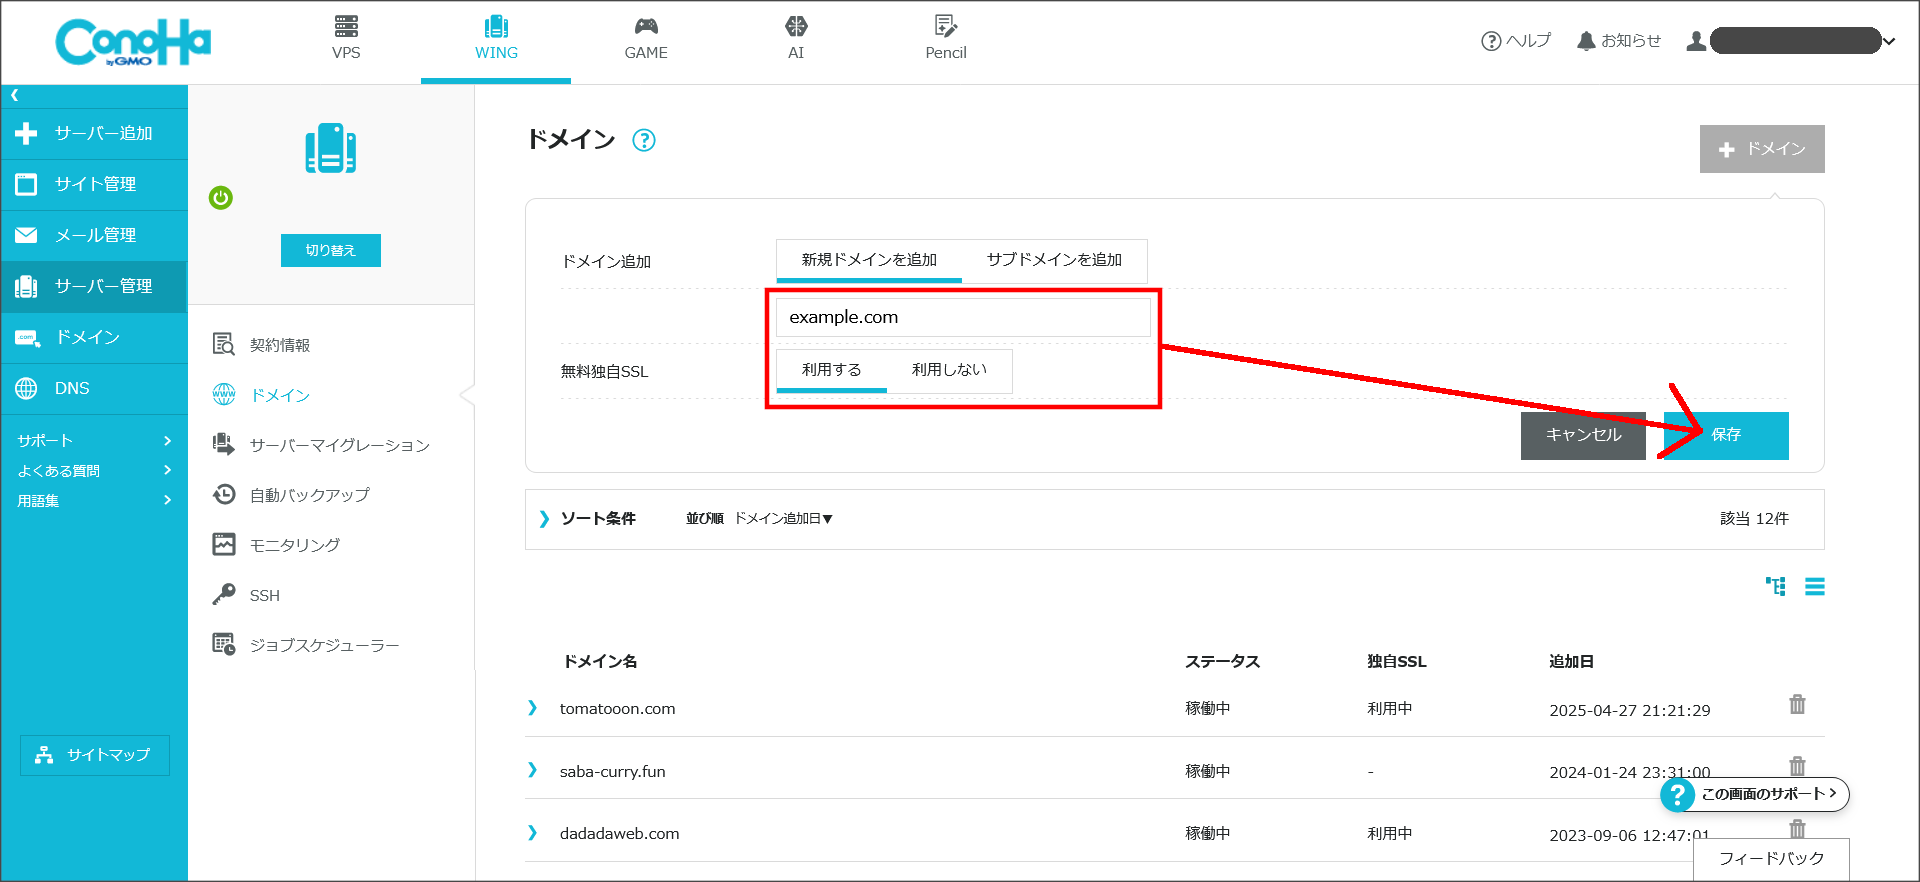
Task: Open the お知らせ notifications bell
Action: point(1618,41)
